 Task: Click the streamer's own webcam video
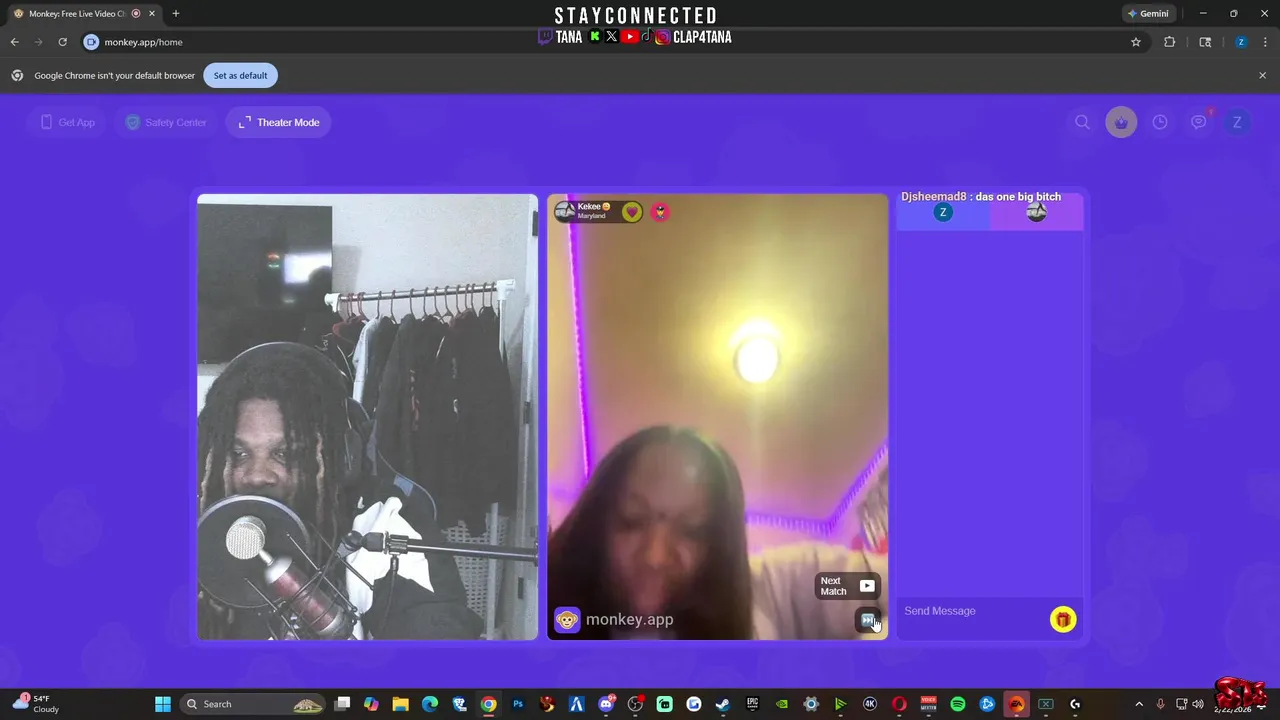pyautogui.click(x=367, y=416)
